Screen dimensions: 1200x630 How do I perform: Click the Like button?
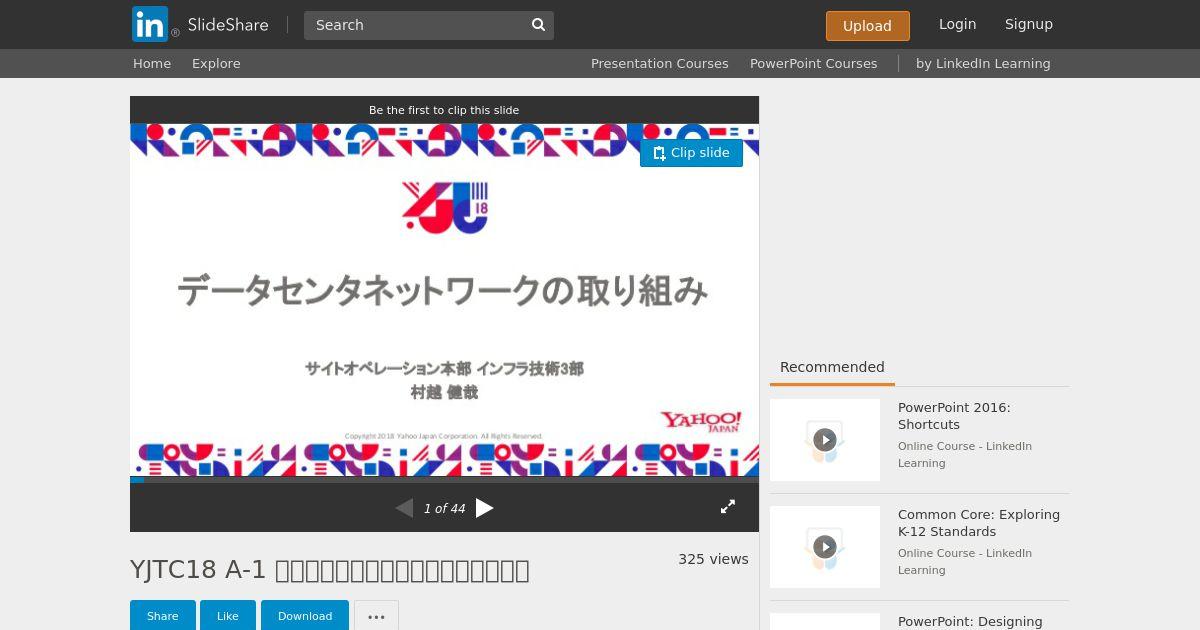tap(228, 616)
